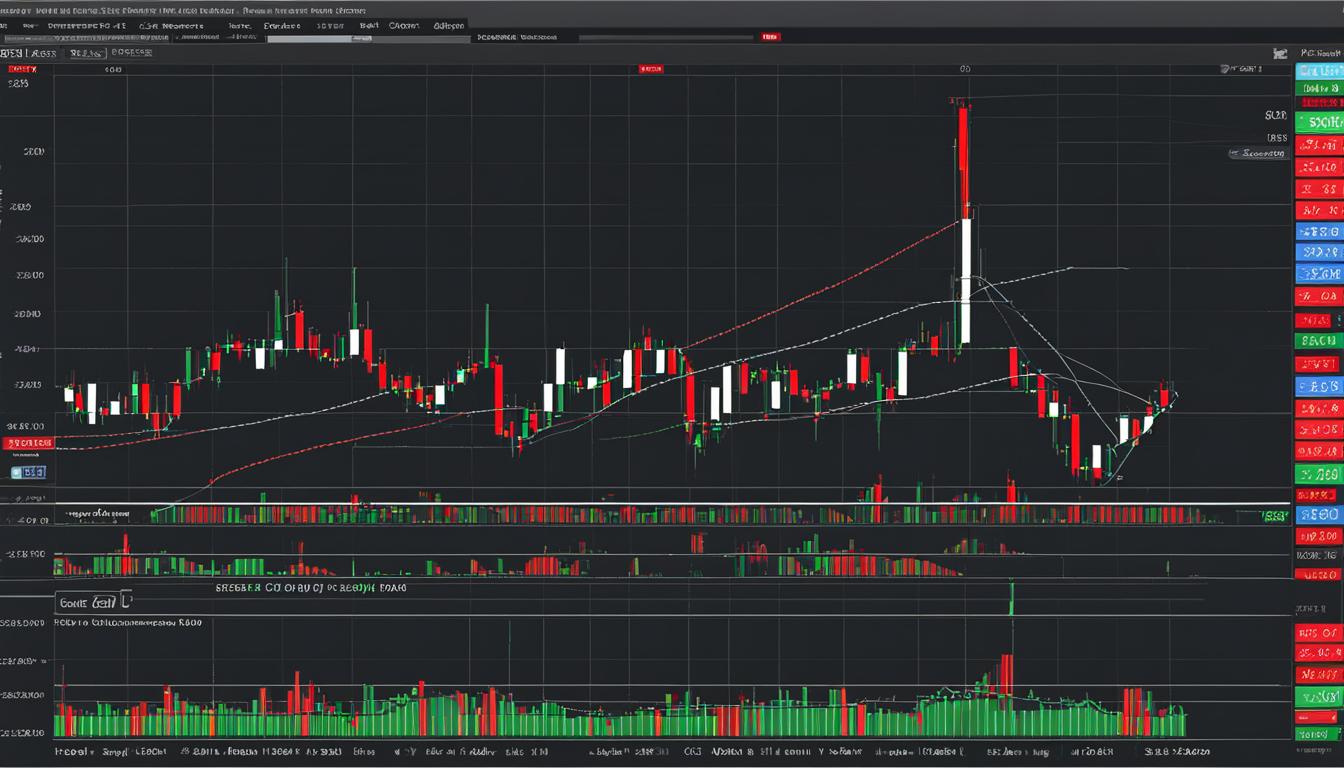Toggle the boxed price label below the bid tag
The image size is (1344, 768).
pyautogui.click(x=28, y=471)
